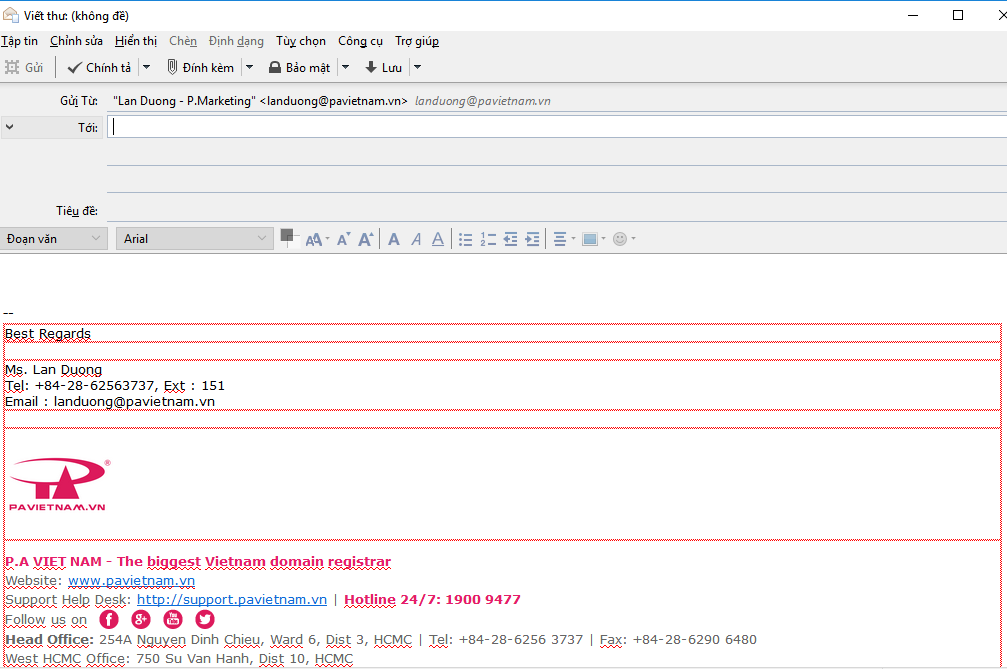This screenshot has height=669, width=1007.
Task: Open the www.pavietnam.vn link
Action: point(132,580)
